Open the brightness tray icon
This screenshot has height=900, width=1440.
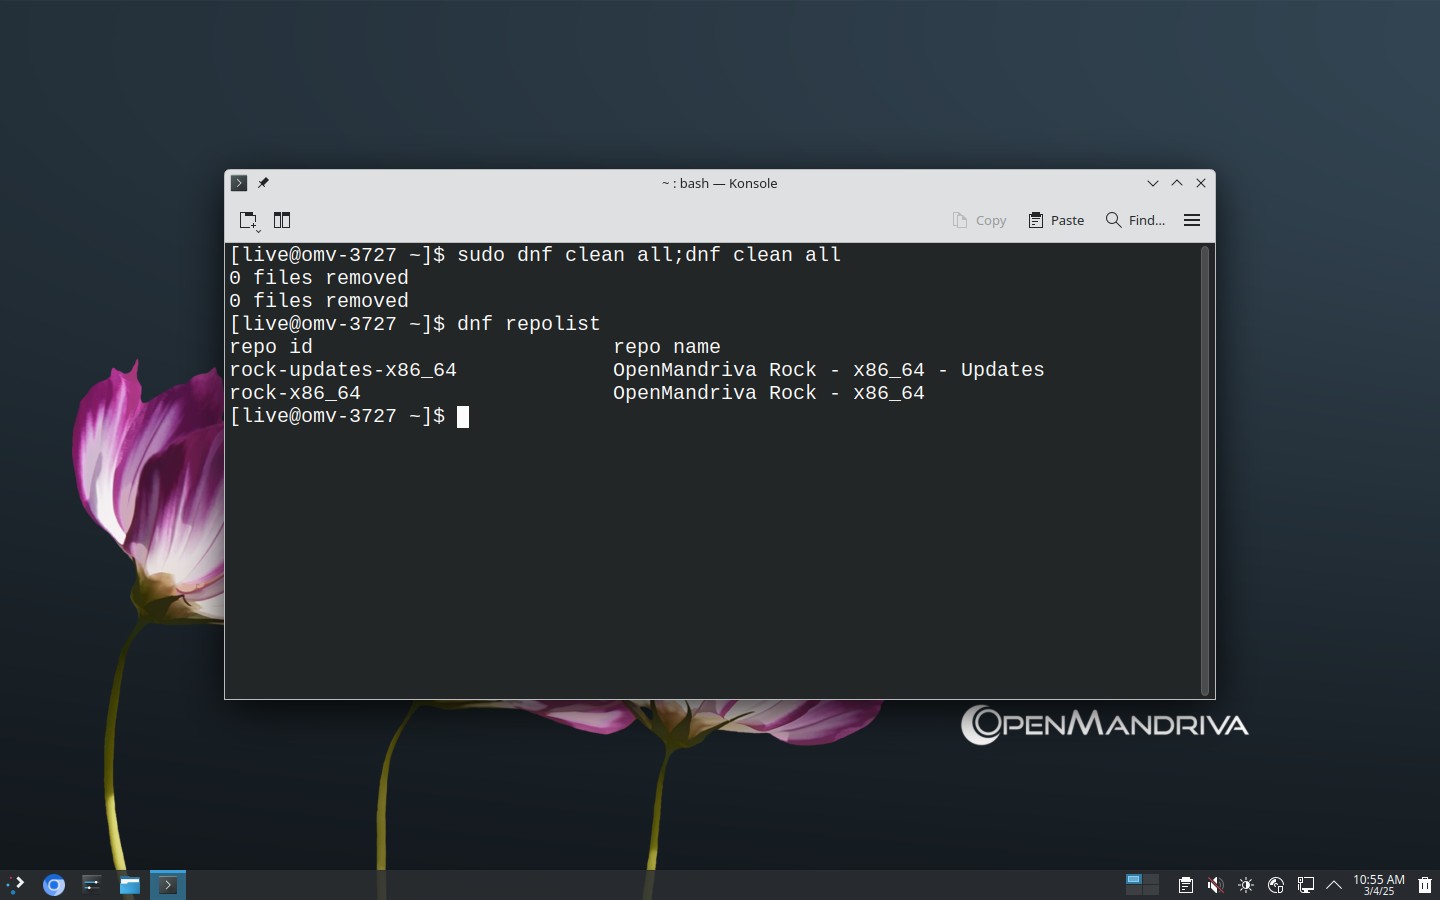(1246, 885)
